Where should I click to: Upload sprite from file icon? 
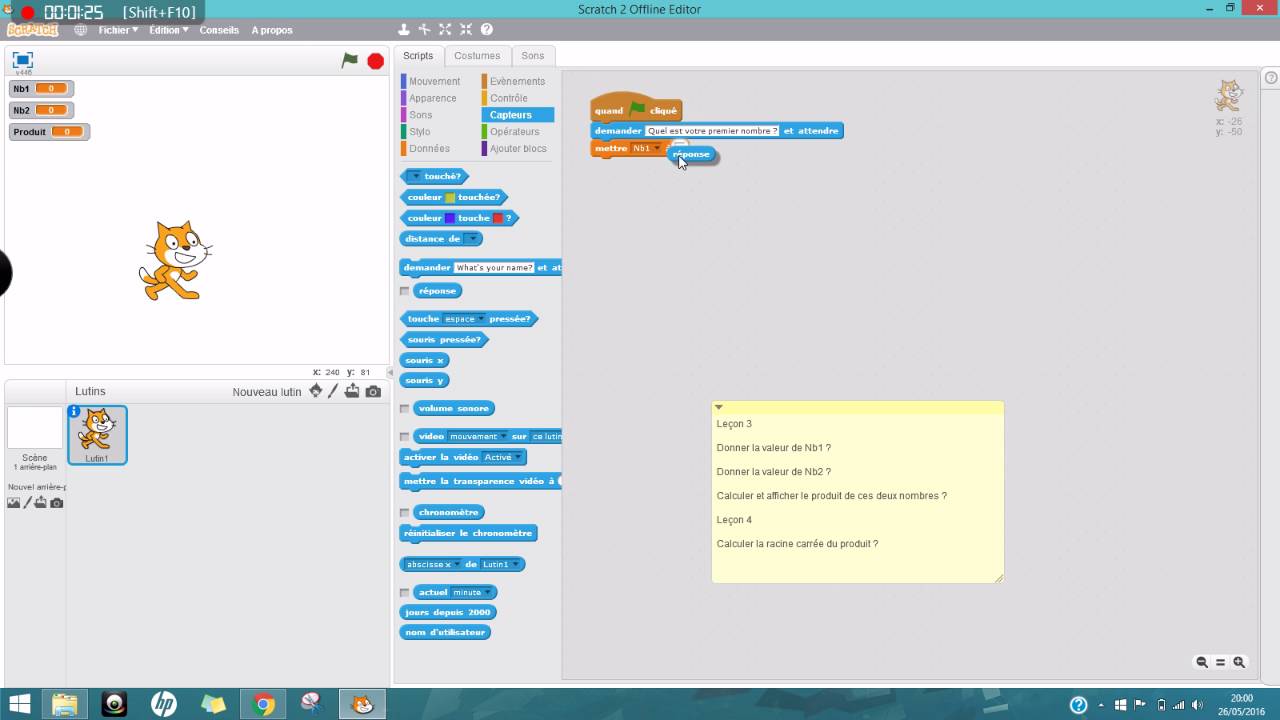coord(352,391)
